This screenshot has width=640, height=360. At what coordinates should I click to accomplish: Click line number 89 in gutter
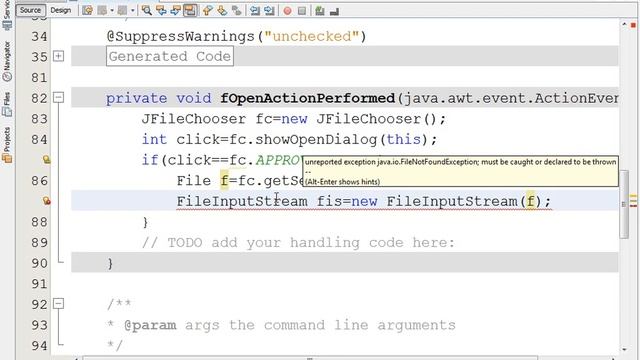tap(39, 243)
